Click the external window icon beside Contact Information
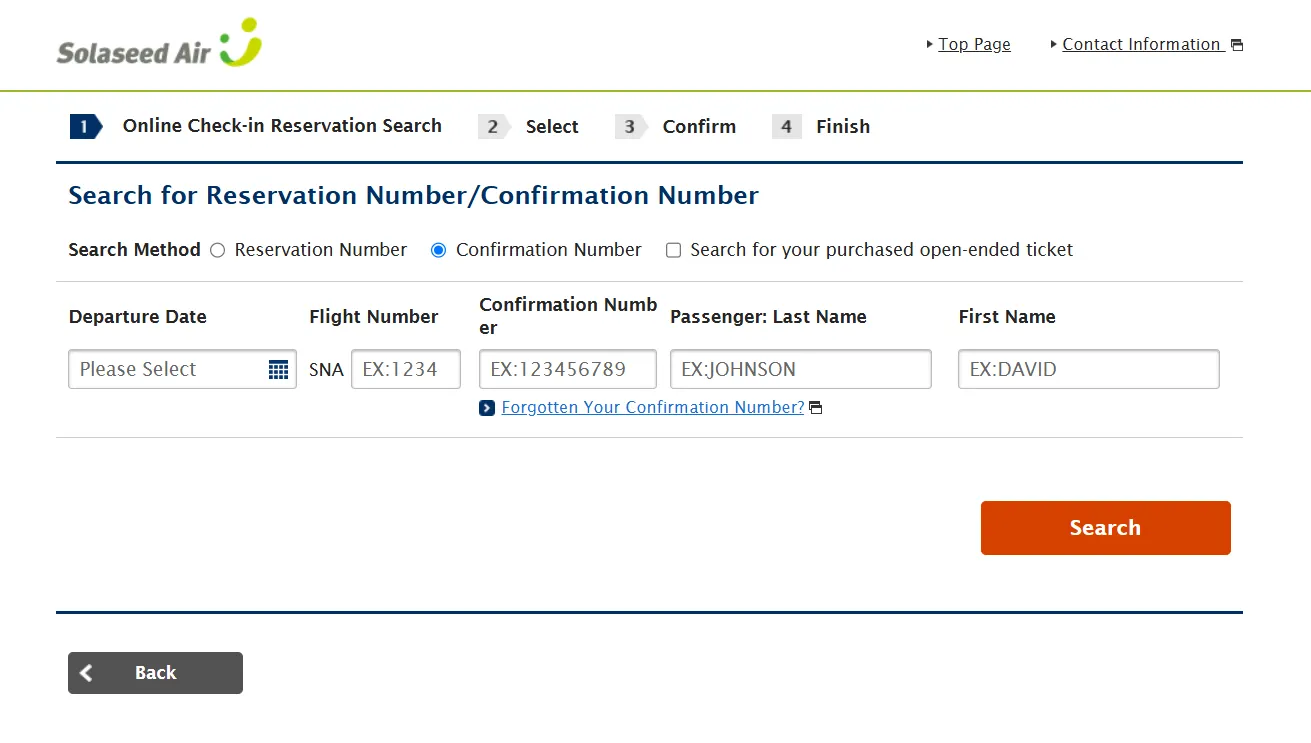Viewport: 1311px width, 743px height. (1237, 45)
